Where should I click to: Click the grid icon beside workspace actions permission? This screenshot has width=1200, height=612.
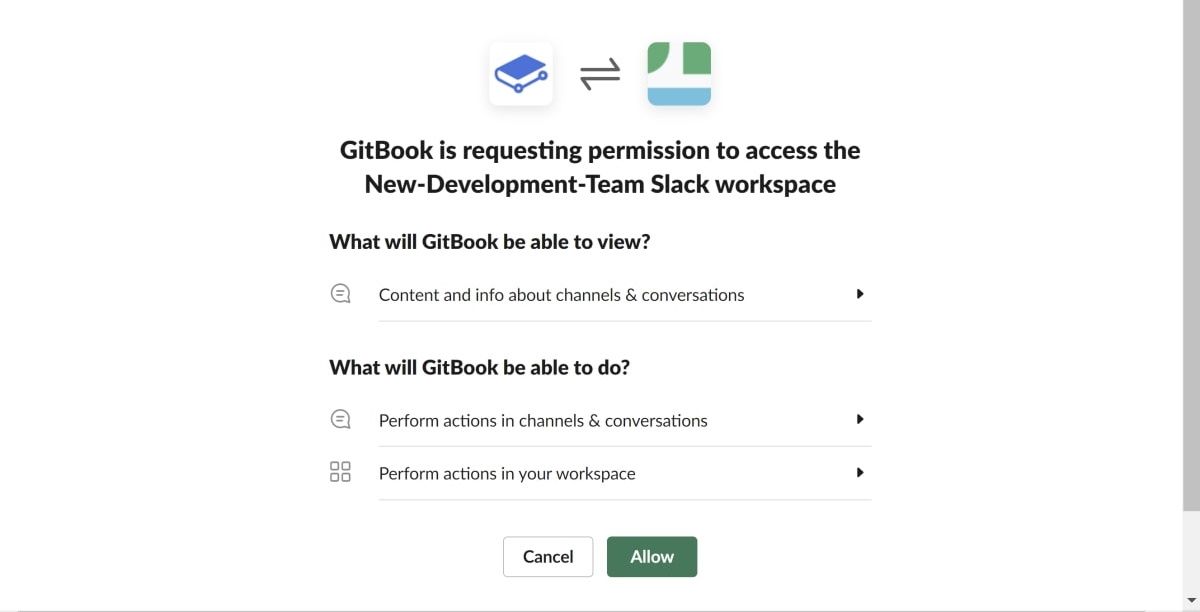(340, 471)
